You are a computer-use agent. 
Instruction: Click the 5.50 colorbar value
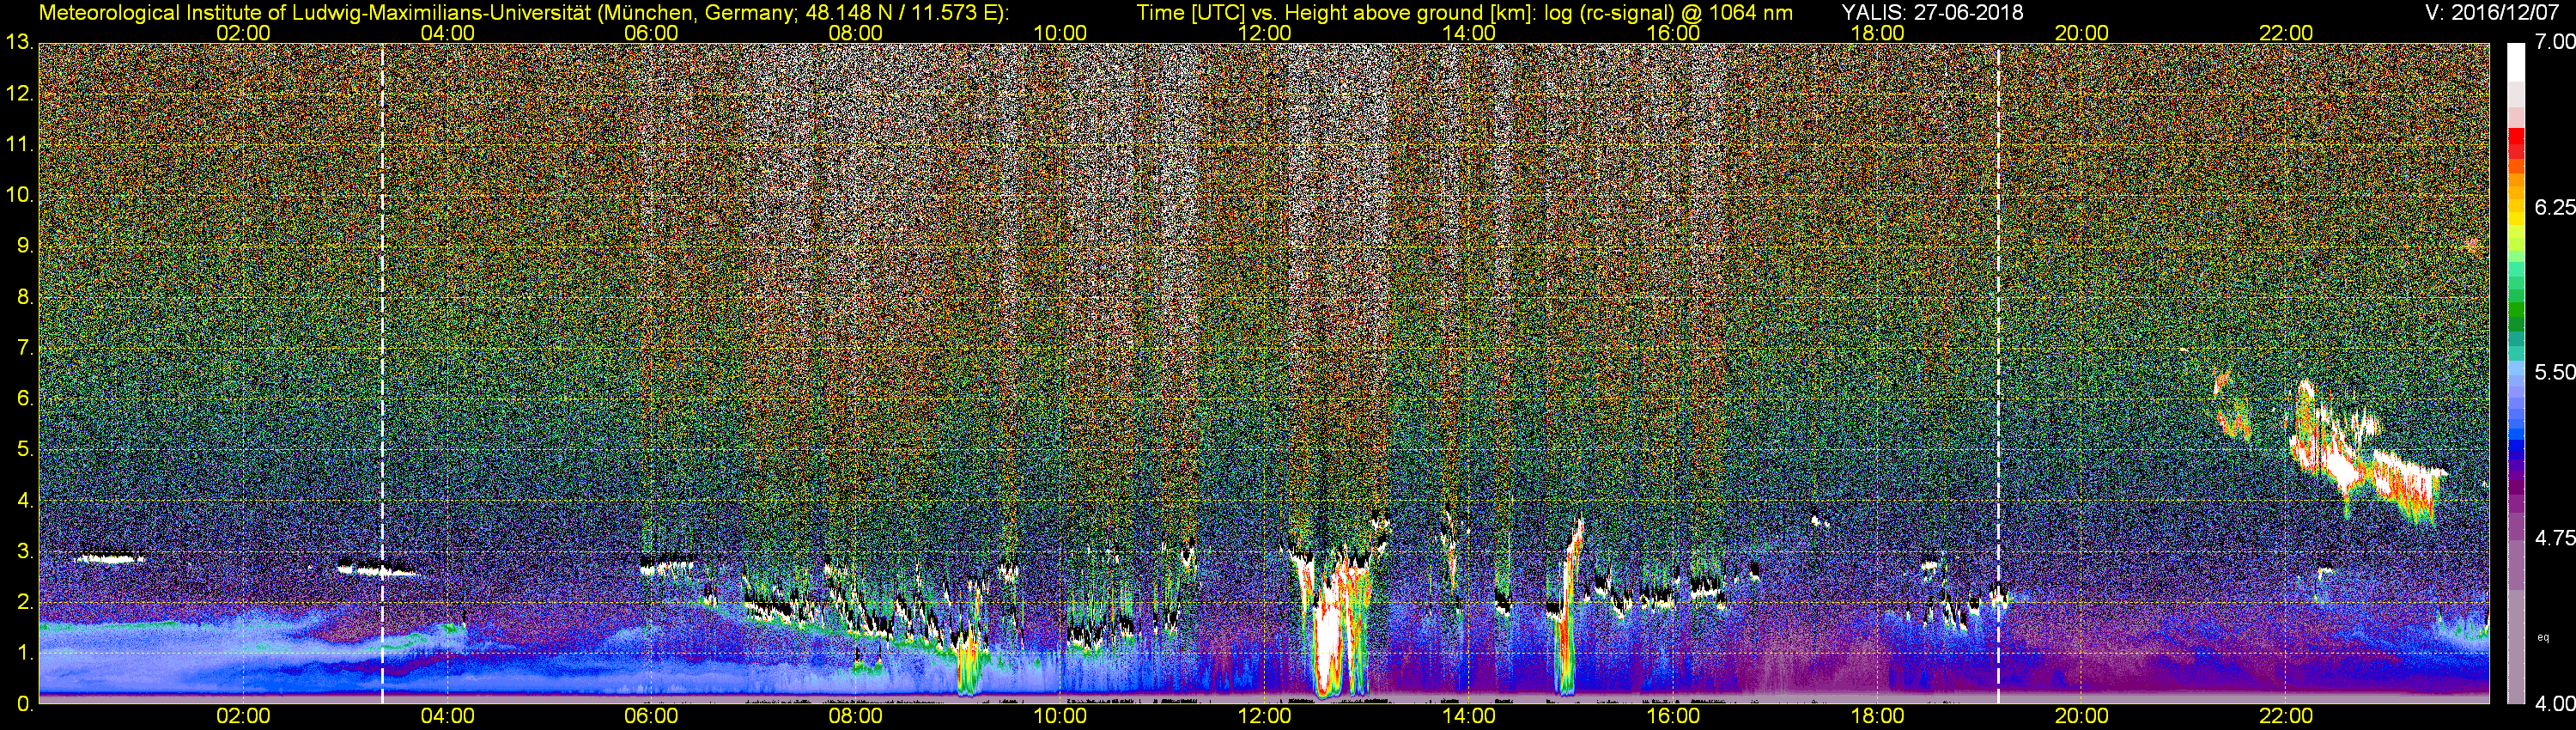pos(2554,372)
